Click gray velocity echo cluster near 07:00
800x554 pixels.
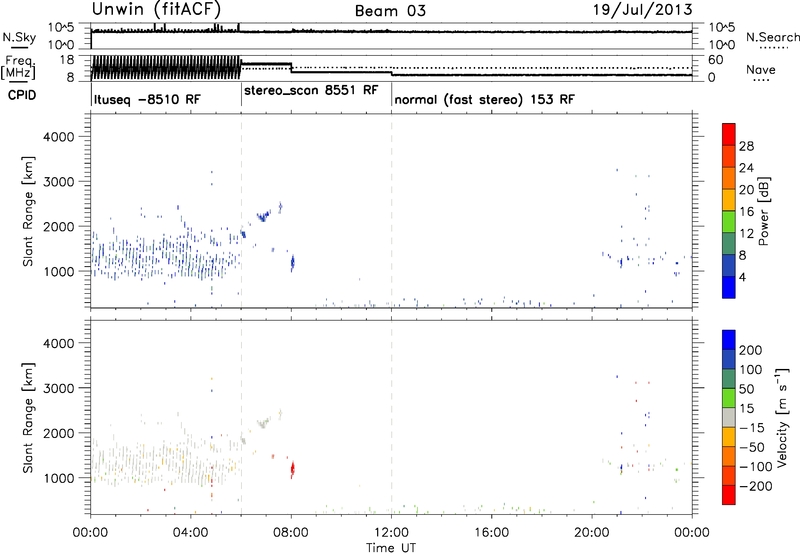[263, 423]
